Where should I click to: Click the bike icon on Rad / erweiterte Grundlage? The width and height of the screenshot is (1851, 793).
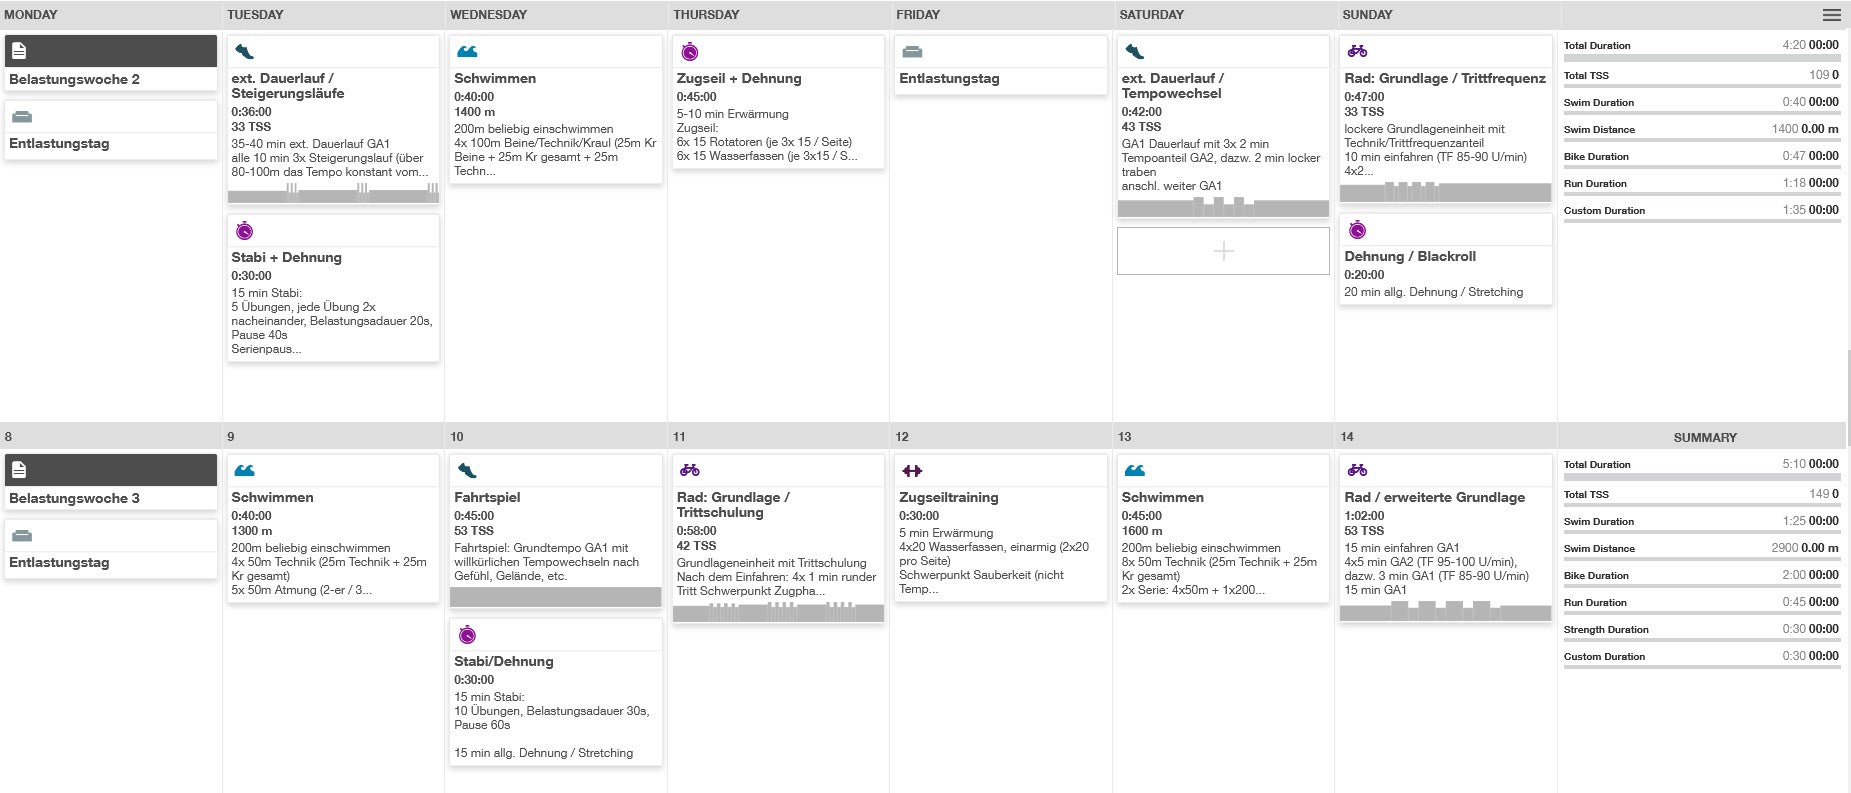[x=1357, y=470]
